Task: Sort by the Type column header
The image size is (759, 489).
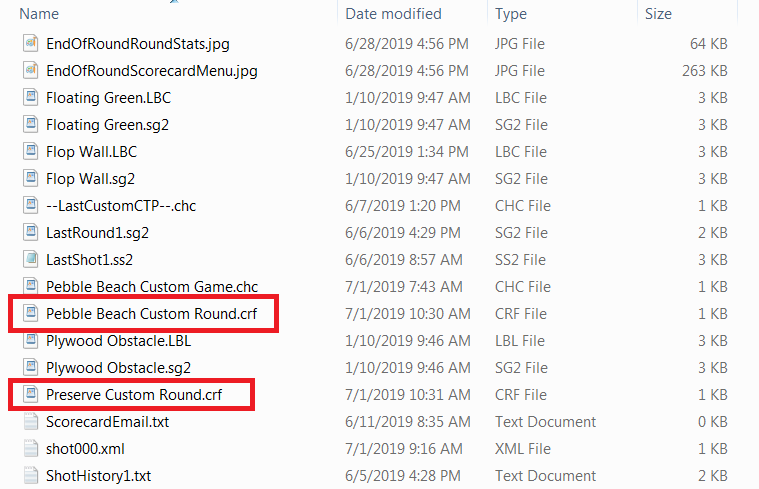Action: 511,14
